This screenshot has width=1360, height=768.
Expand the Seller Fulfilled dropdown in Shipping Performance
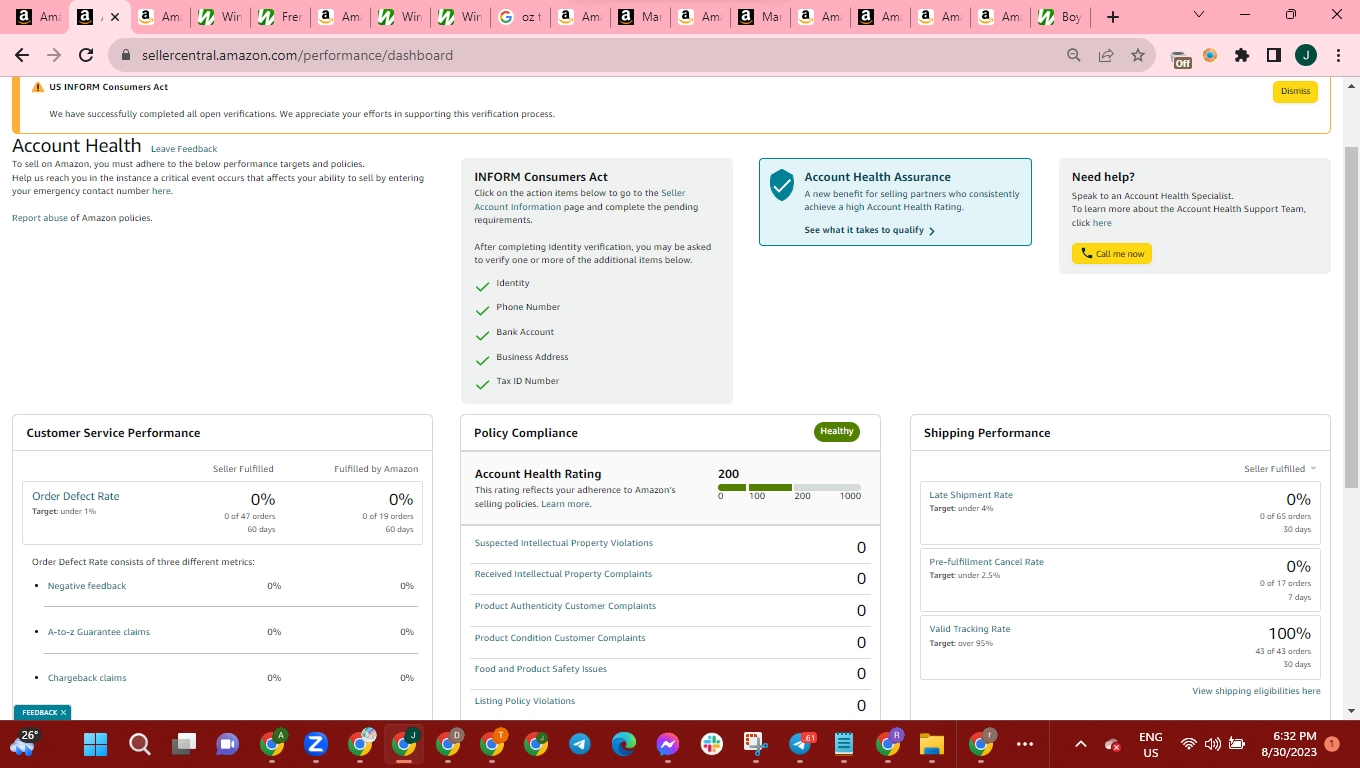pyautogui.click(x=1280, y=468)
